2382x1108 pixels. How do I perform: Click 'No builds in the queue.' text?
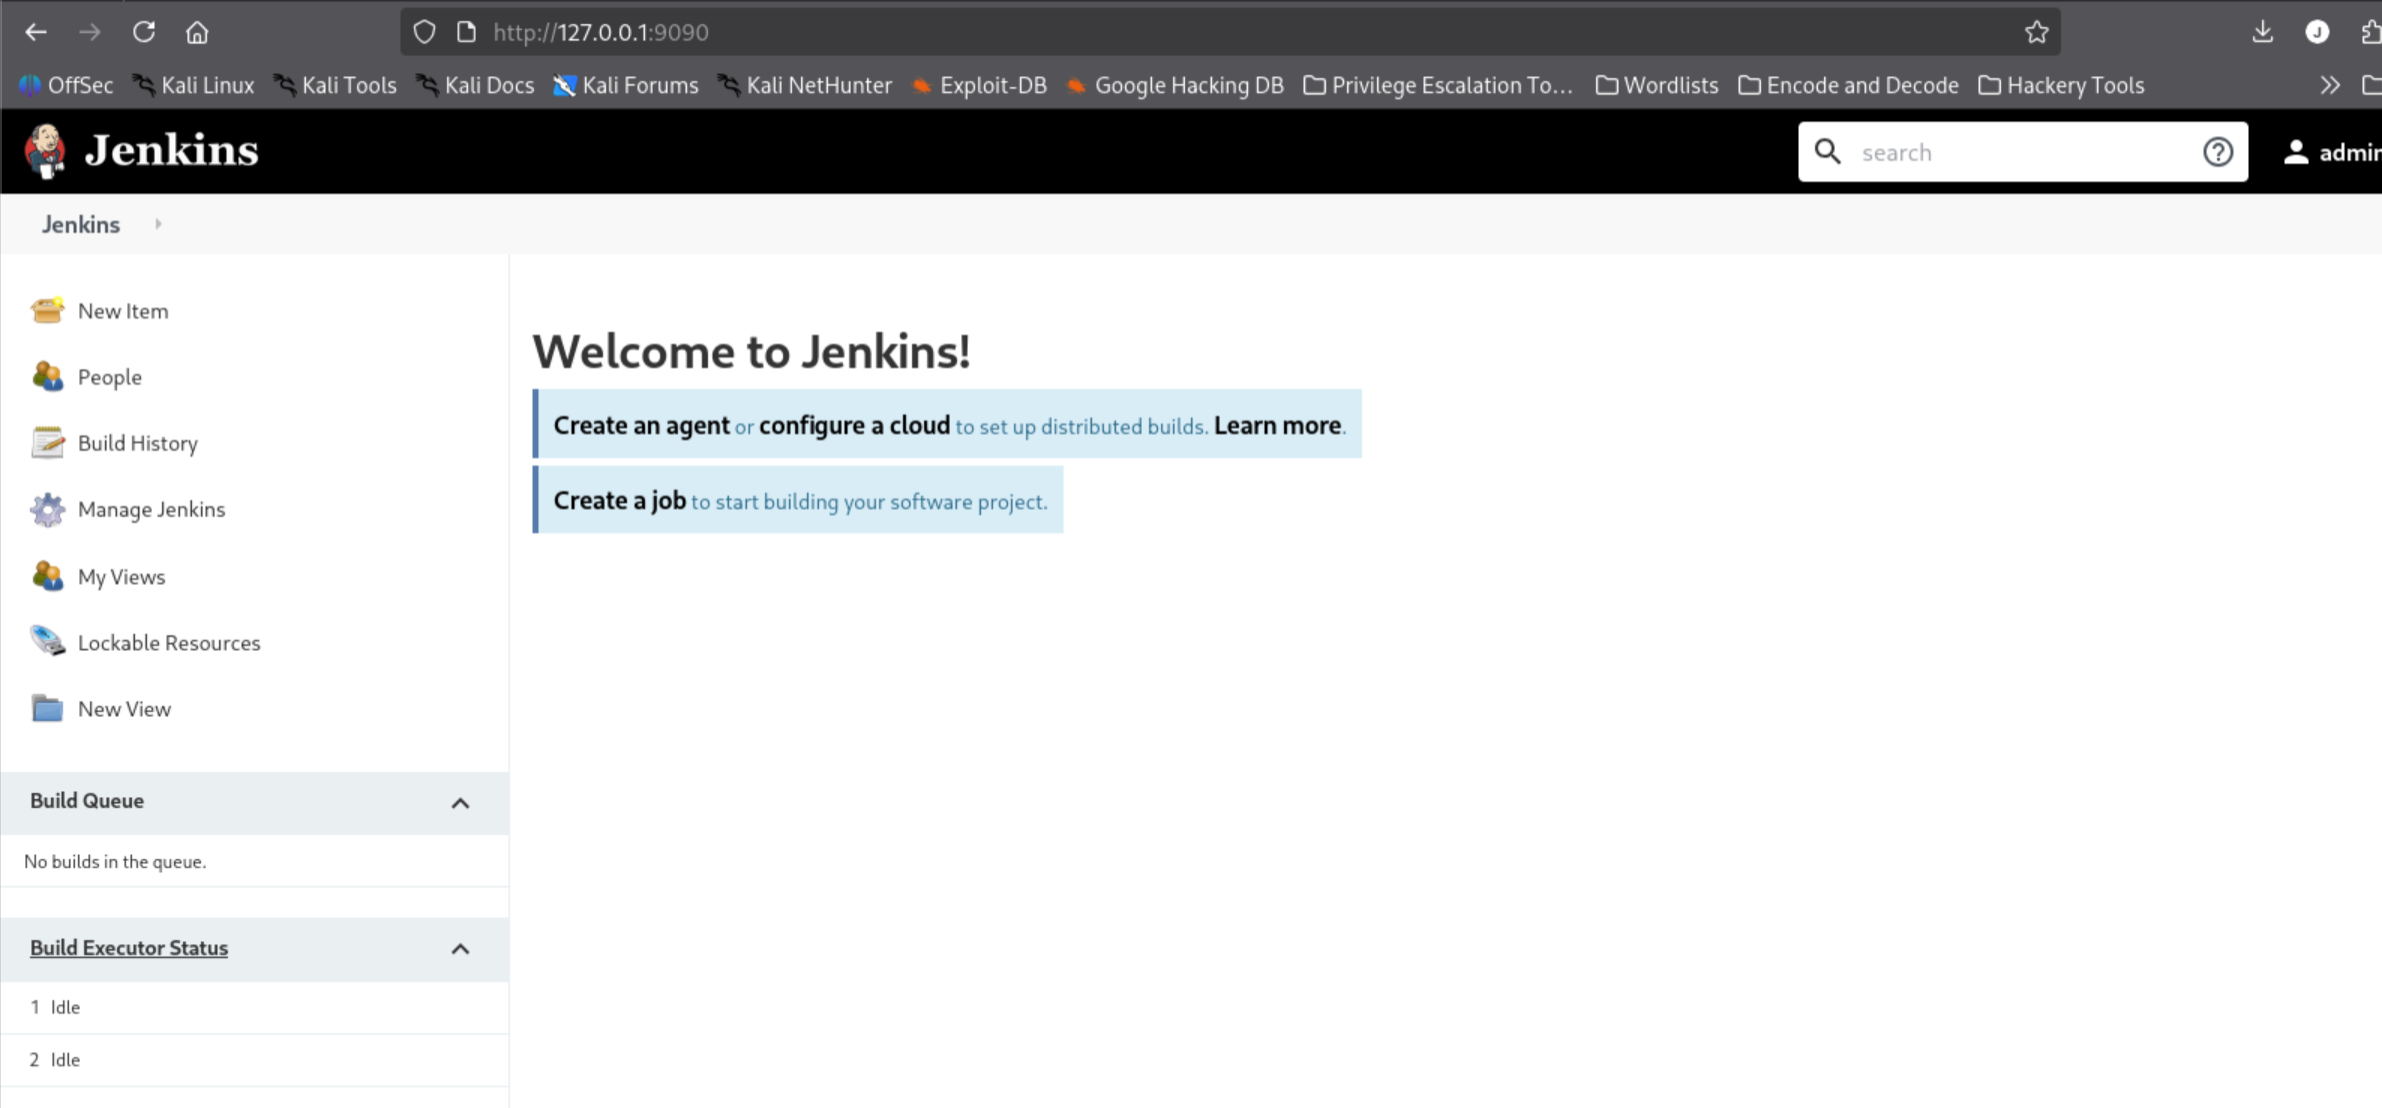[115, 861]
